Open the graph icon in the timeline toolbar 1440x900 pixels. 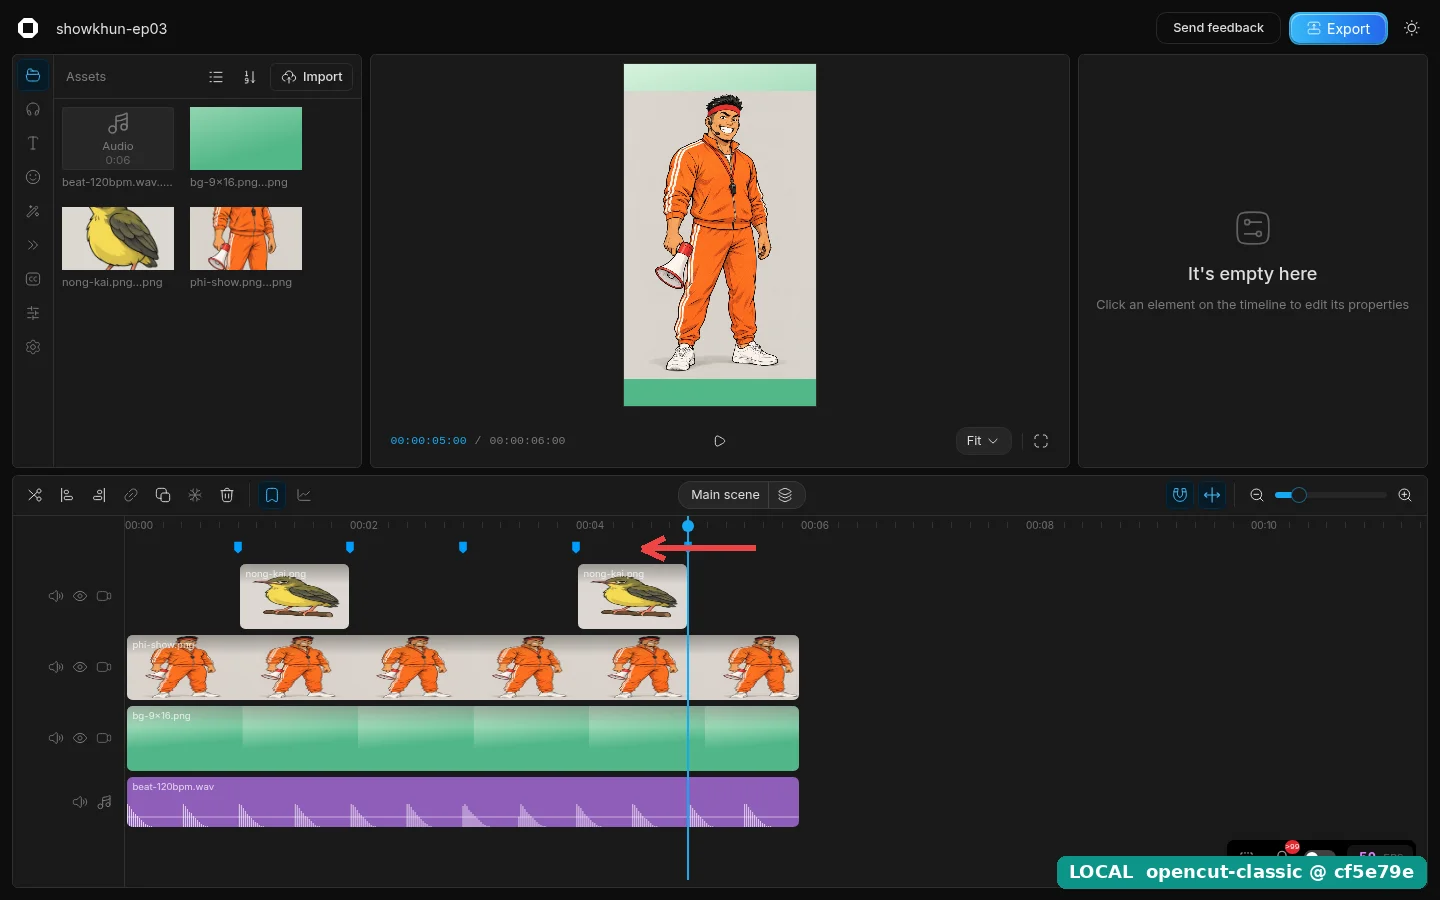click(304, 495)
